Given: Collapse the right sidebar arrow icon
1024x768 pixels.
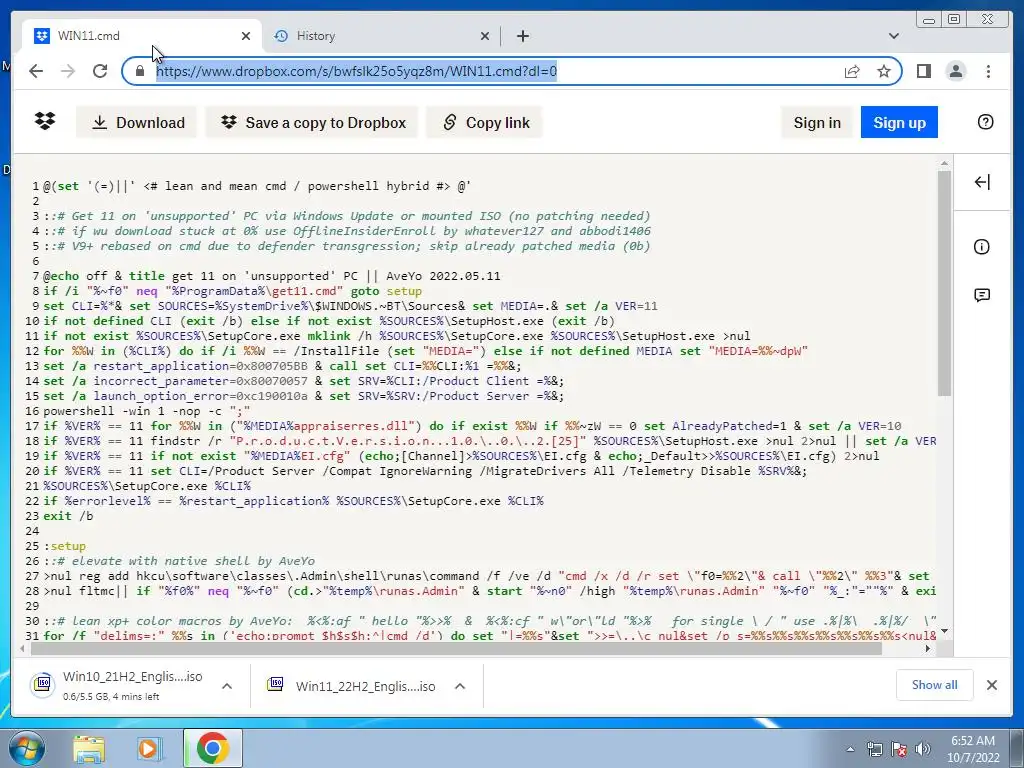Looking at the screenshot, I should coord(982,182).
